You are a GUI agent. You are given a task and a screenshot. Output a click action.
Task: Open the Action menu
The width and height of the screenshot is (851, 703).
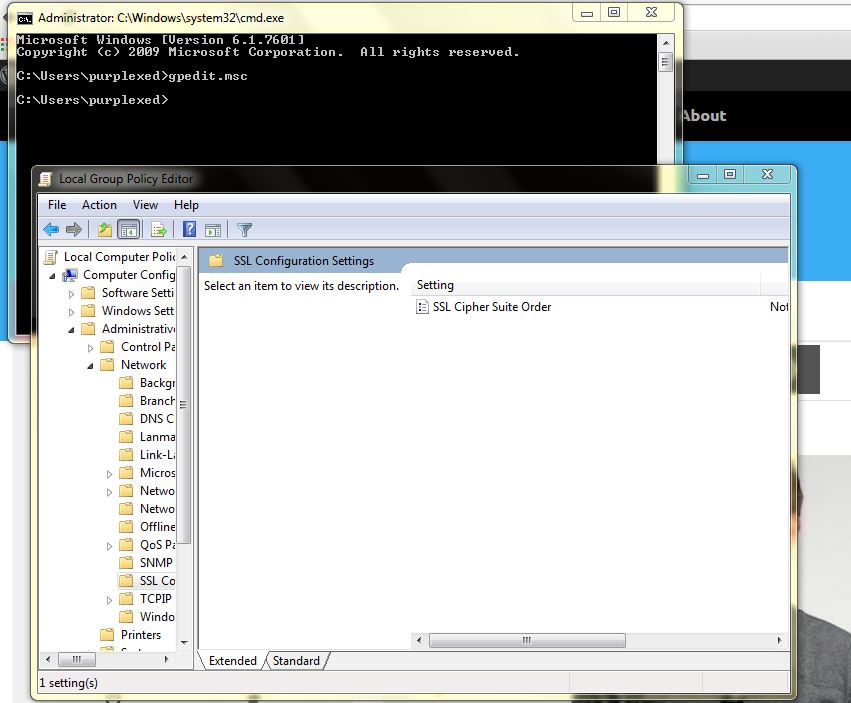[x=99, y=205]
